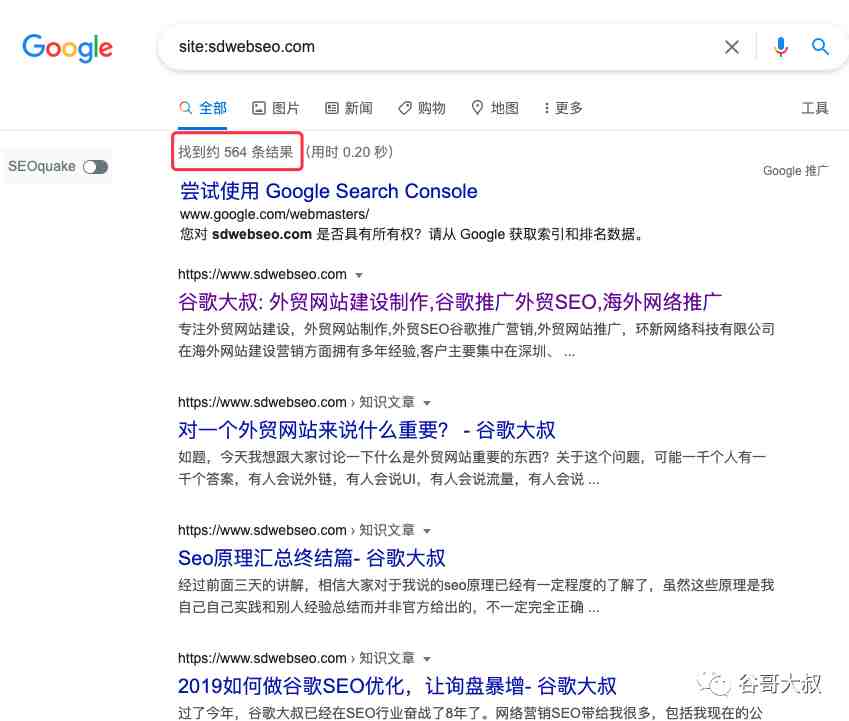The width and height of the screenshot is (849, 721).
Task: Expand arrow beside Seo原理汇总 result URL
Action: coord(427,530)
